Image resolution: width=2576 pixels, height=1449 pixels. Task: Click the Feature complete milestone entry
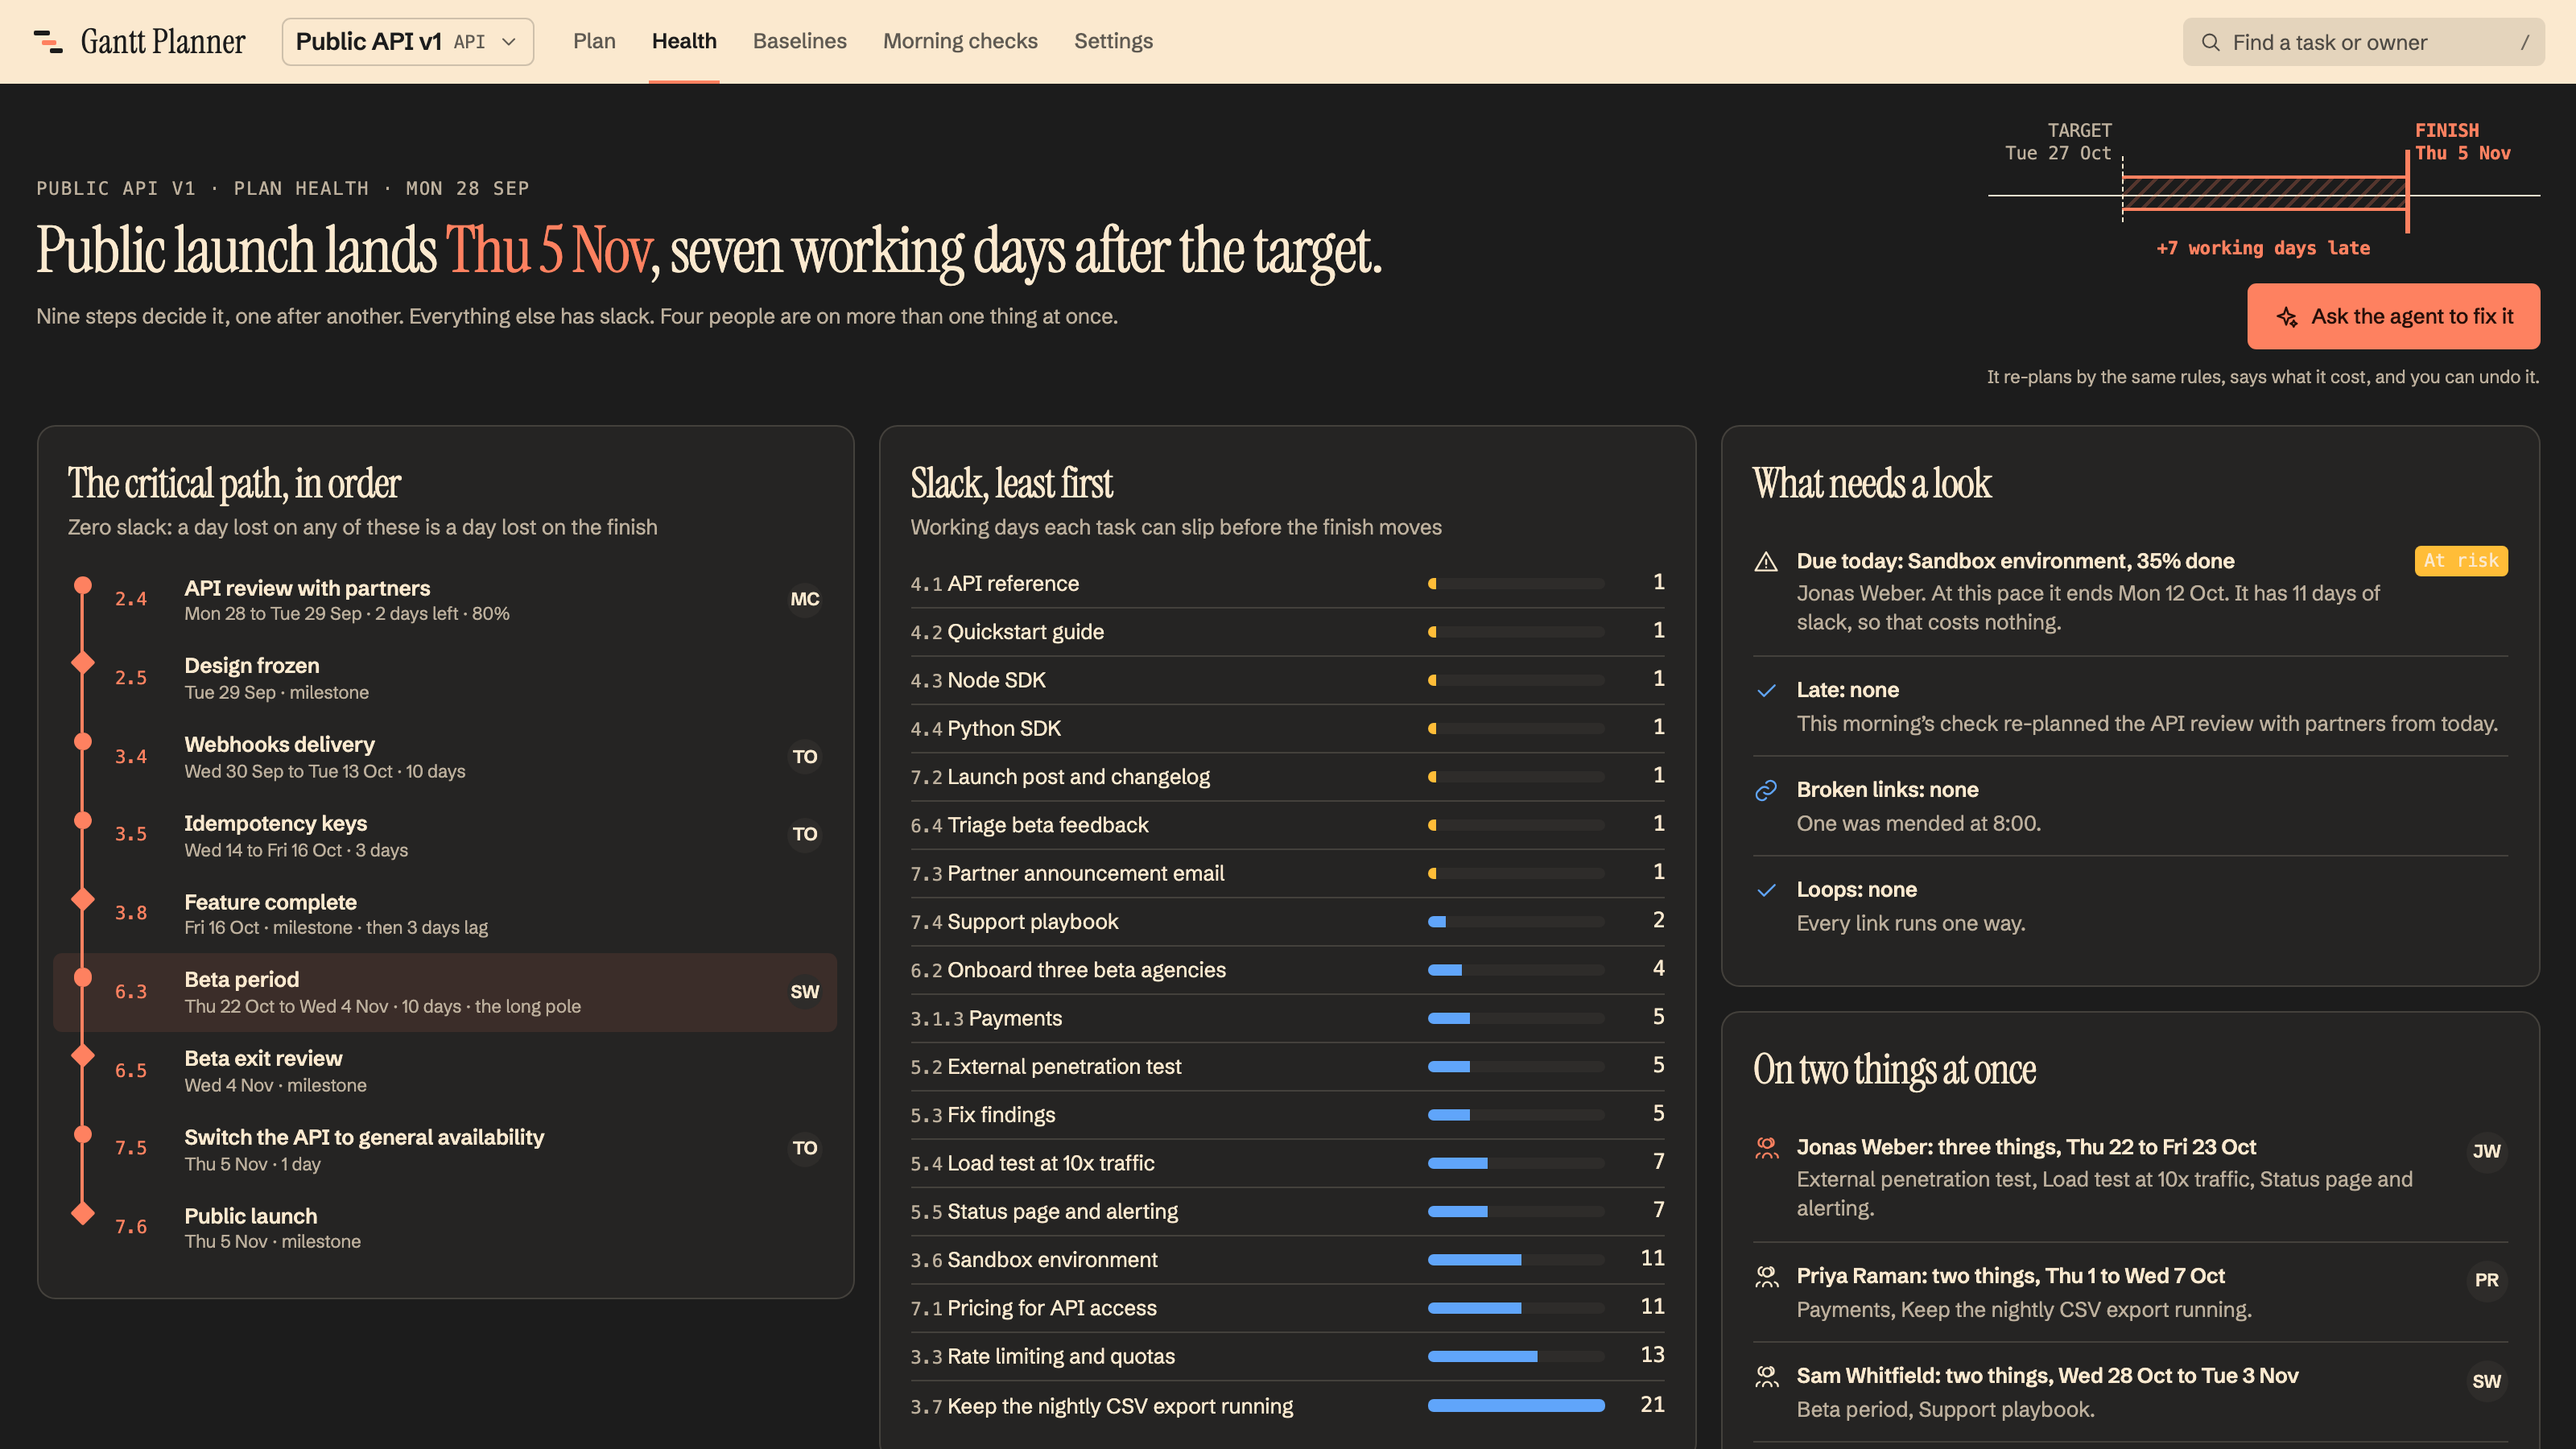pyautogui.click(x=445, y=914)
